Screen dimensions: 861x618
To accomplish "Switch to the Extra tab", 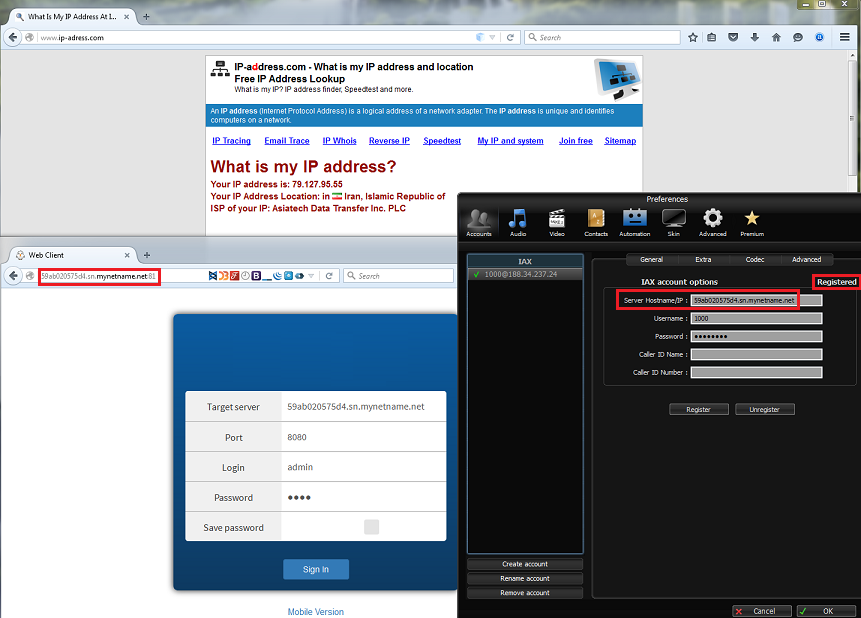I will click(x=703, y=260).
